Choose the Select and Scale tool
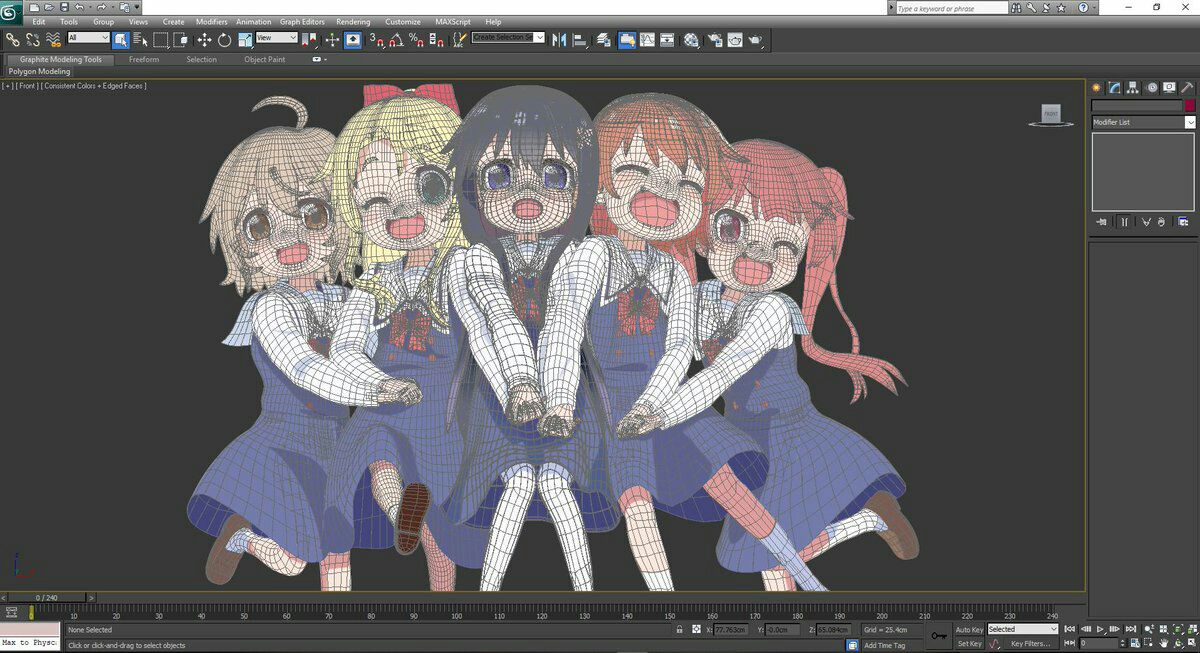Image resolution: width=1200 pixels, height=653 pixels. click(246, 40)
